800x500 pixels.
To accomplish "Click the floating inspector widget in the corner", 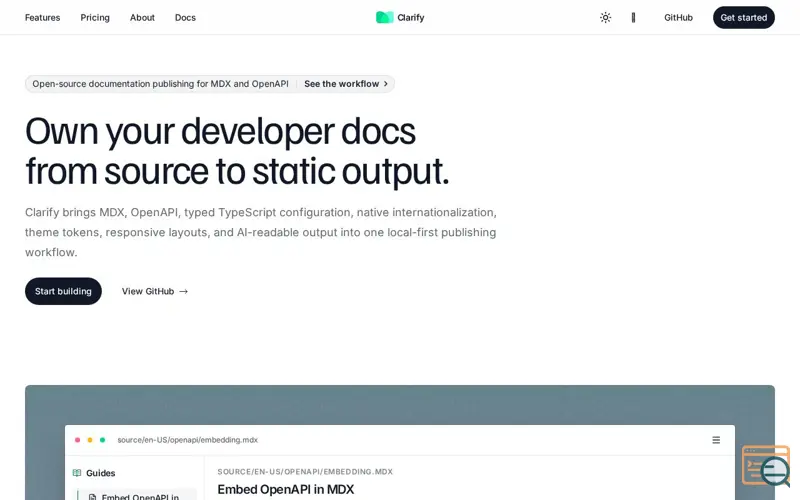I will pyautogui.click(x=766, y=466).
